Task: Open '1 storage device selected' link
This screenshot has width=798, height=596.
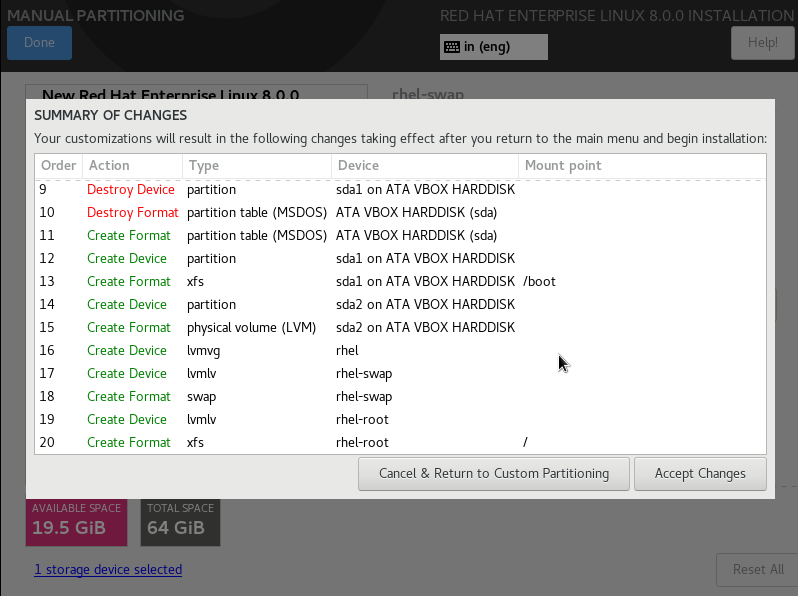Action: [x=108, y=570]
